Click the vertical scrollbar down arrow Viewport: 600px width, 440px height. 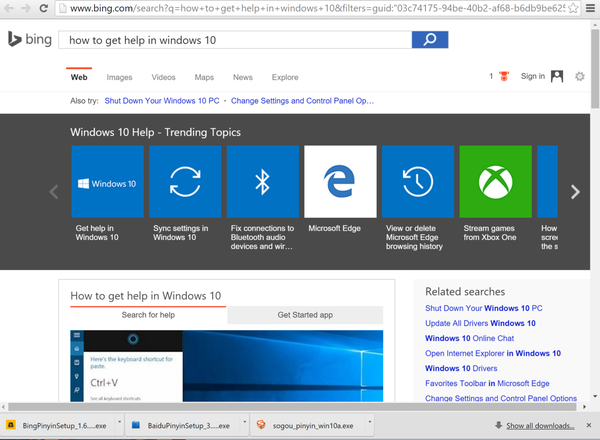(x=595, y=397)
